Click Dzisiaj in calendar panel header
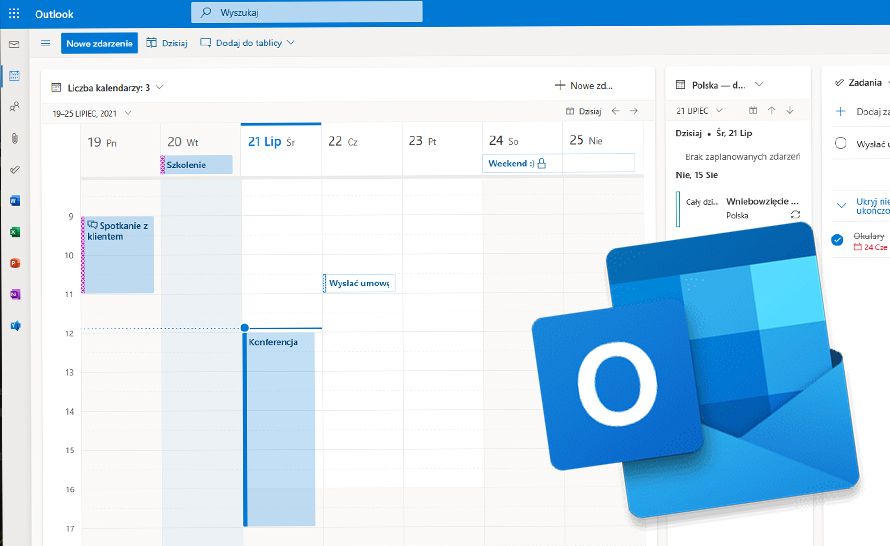 pyautogui.click(x=583, y=111)
